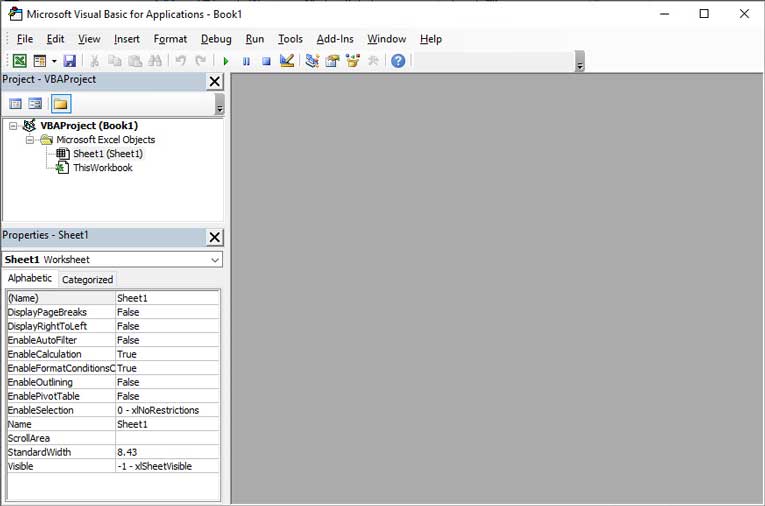
Task: Select VBAProject (Book1) tree item
Action: [x=89, y=126]
